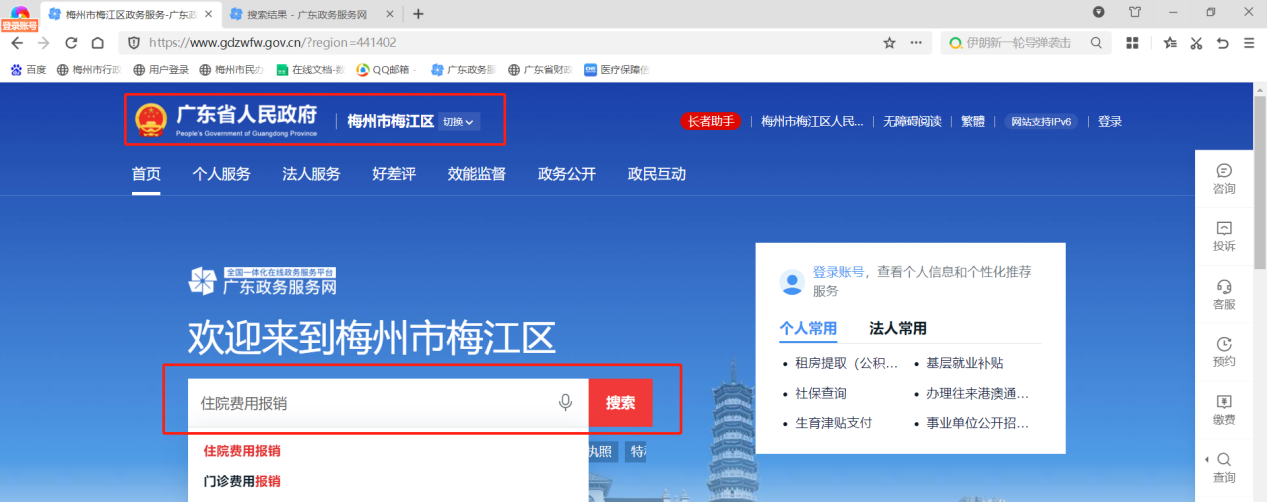1267x502 pixels.
Task: Click the browser forward arrow
Action: 43,43
